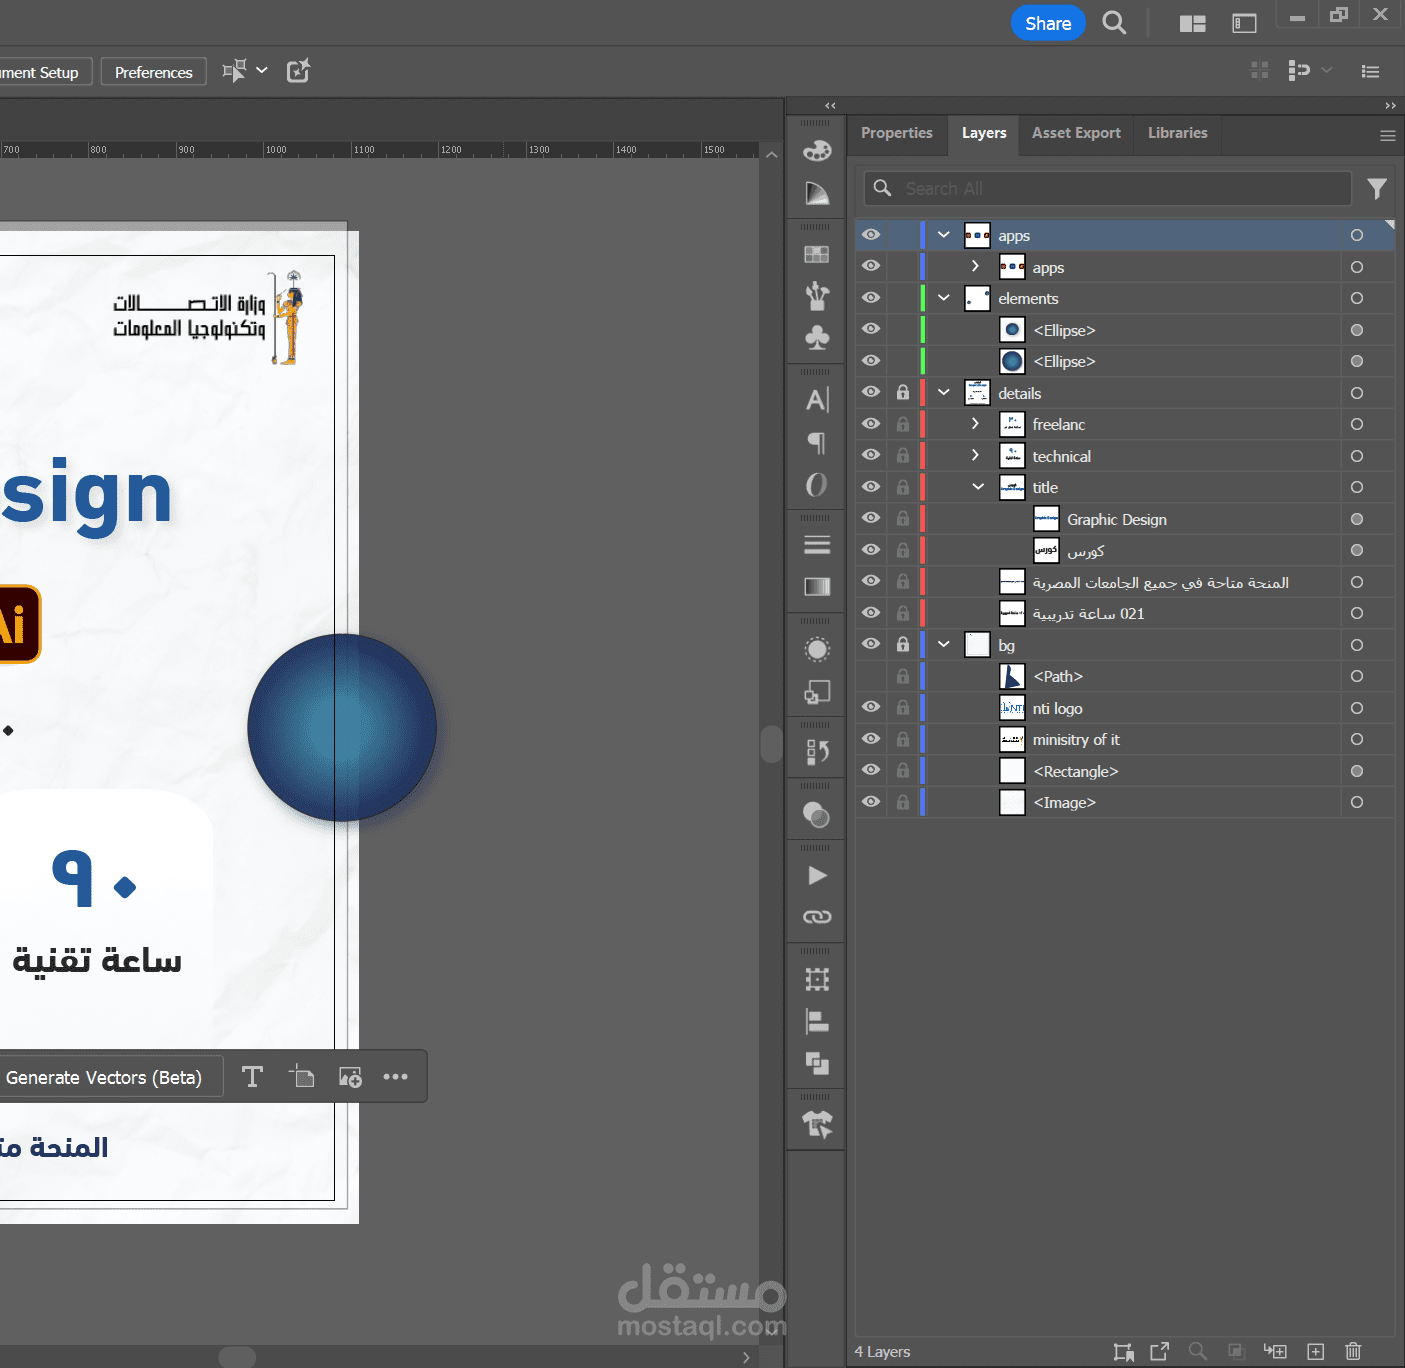Collapse the title group

pyautogui.click(x=977, y=487)
